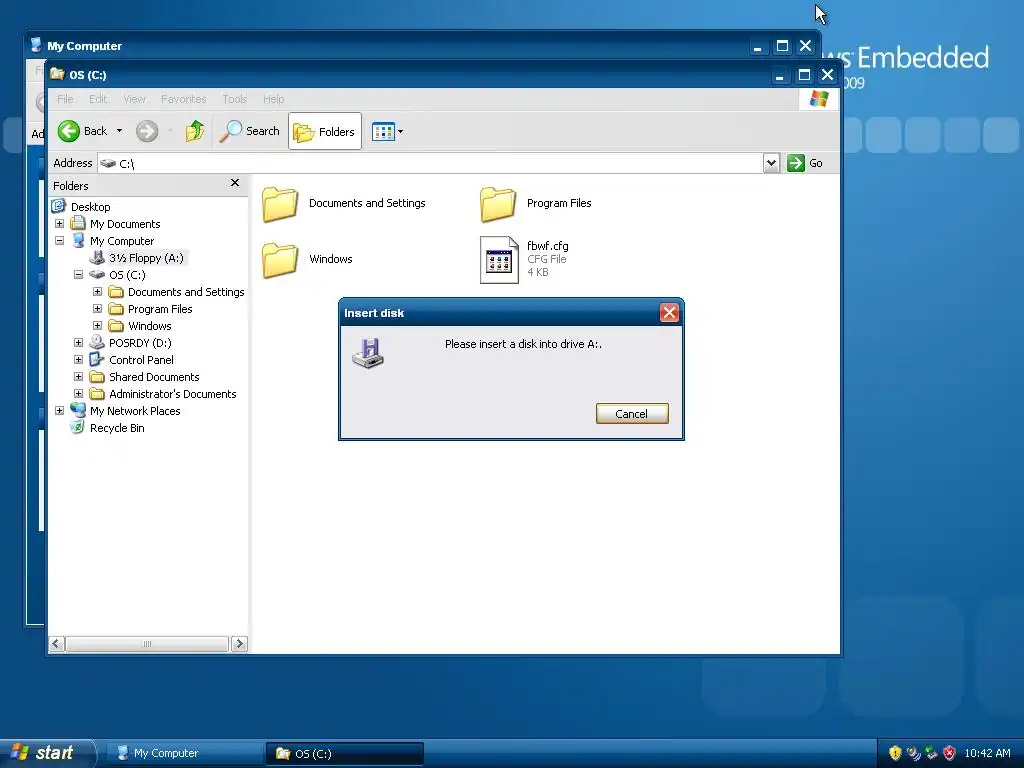Select Program Files folder icon in file pane
The image size is (1024, 768).
[x=498, y=204]
